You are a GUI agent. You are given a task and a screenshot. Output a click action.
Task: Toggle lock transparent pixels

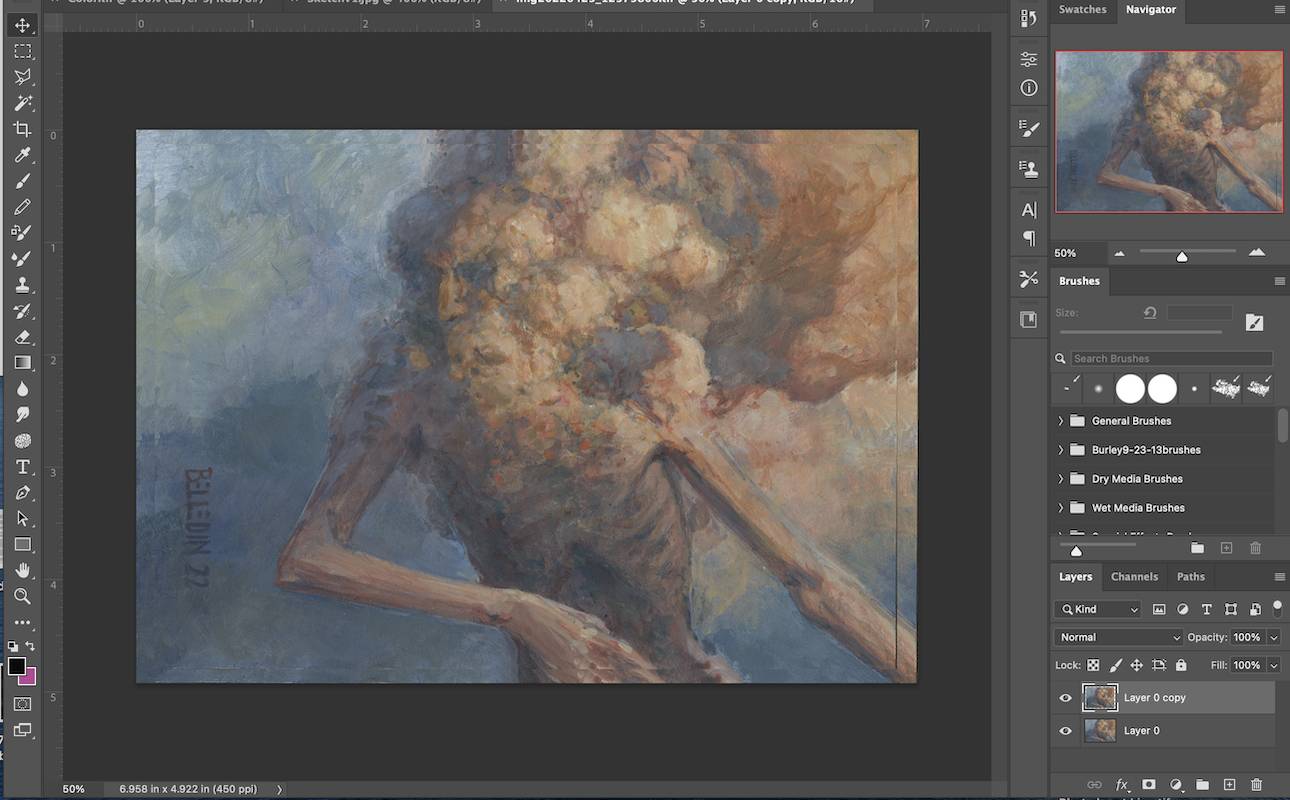pyautogui.click(x=1093, y=665)
